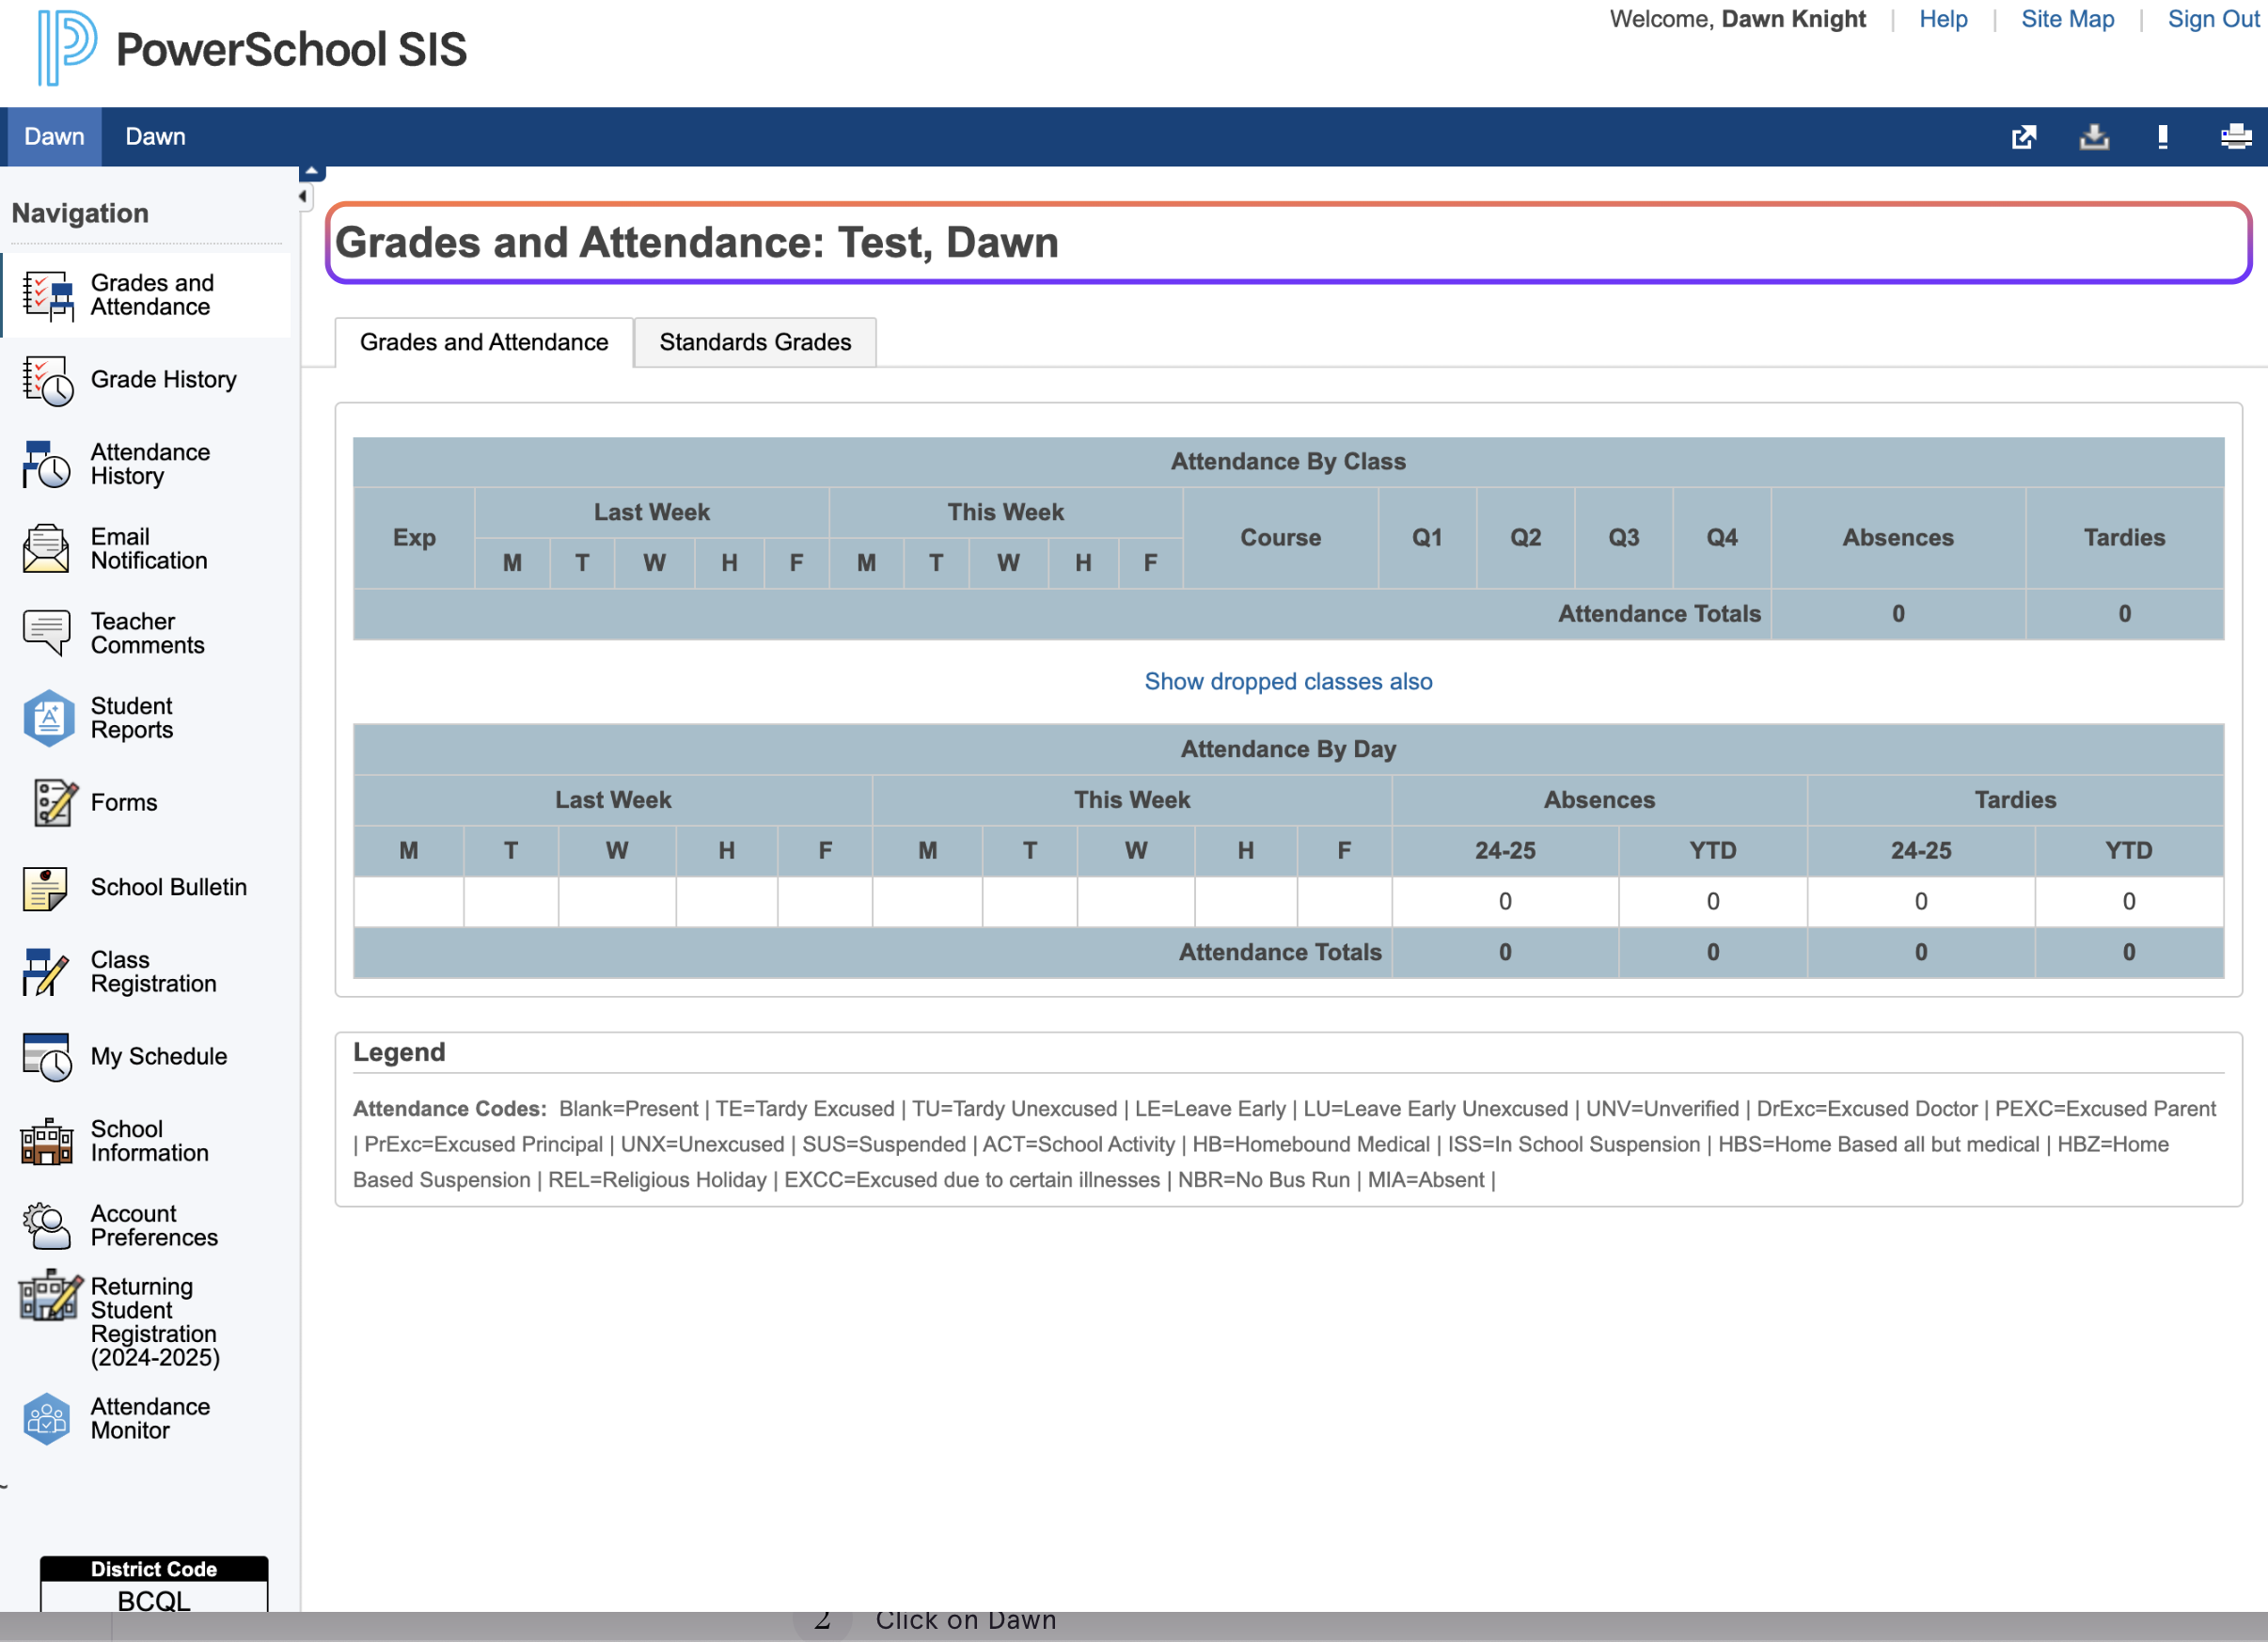This screenshot has height=1642, width=2268.
Task: Open the Student Reports icon
Action: pyautogui.click(x=47, y=718)
